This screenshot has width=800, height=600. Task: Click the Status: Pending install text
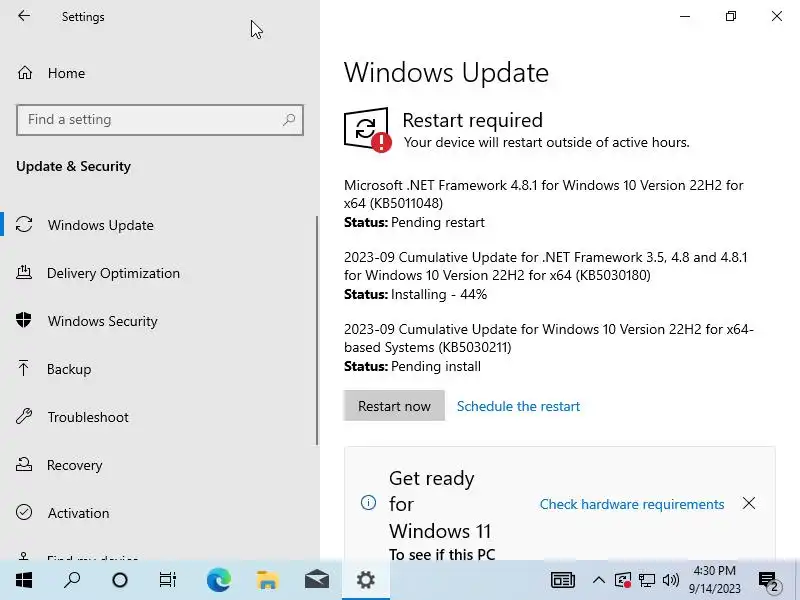click(x=412, y=366)
